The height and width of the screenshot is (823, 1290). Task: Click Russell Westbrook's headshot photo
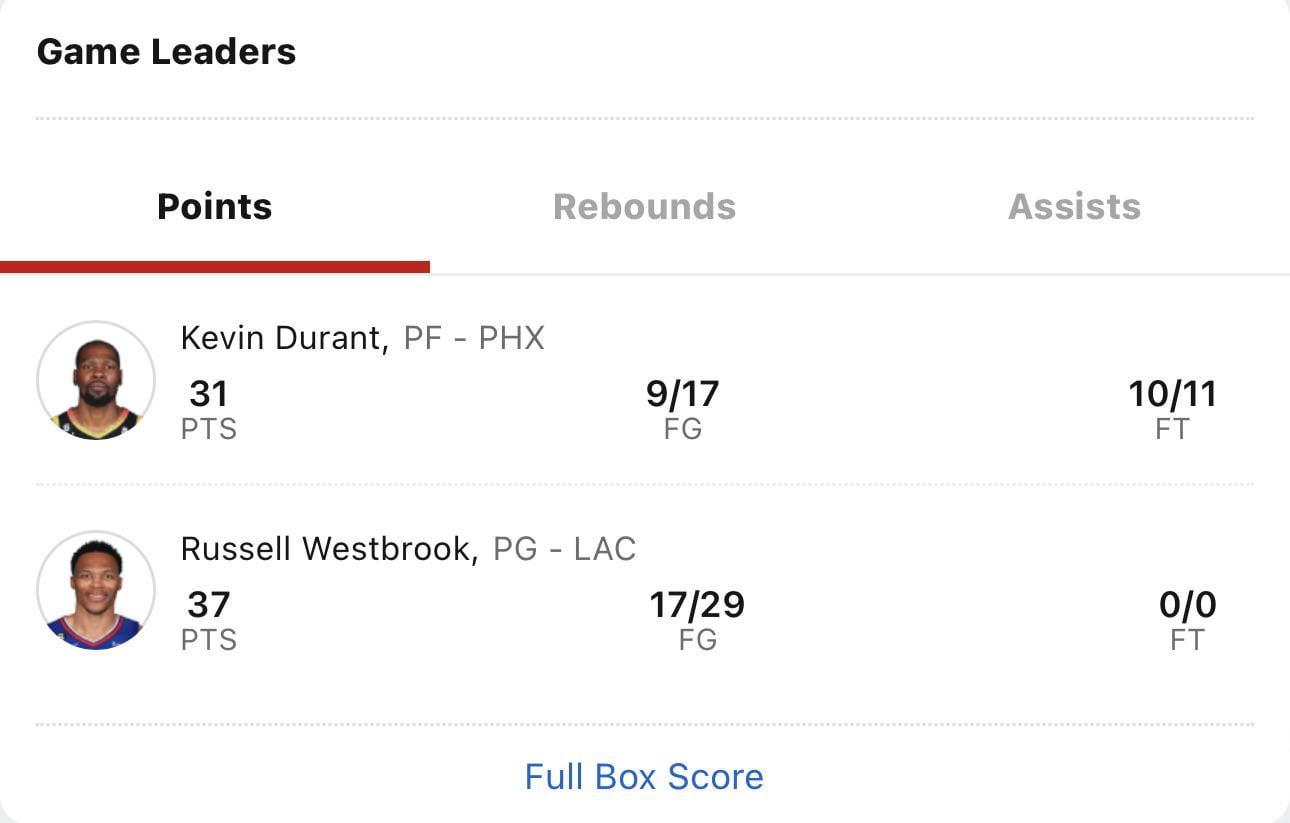coord(96,591)
